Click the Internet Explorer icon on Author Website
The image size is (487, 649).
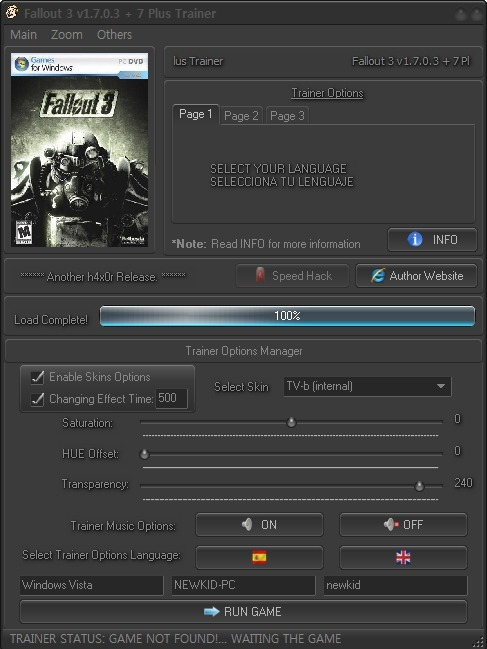pyautogui.click(x=378, y=276)
